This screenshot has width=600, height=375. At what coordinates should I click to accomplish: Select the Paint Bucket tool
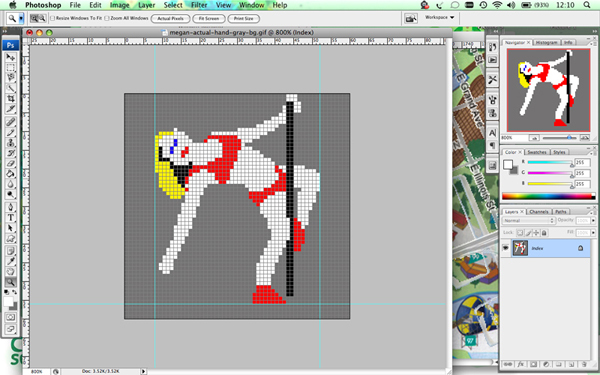11,174
